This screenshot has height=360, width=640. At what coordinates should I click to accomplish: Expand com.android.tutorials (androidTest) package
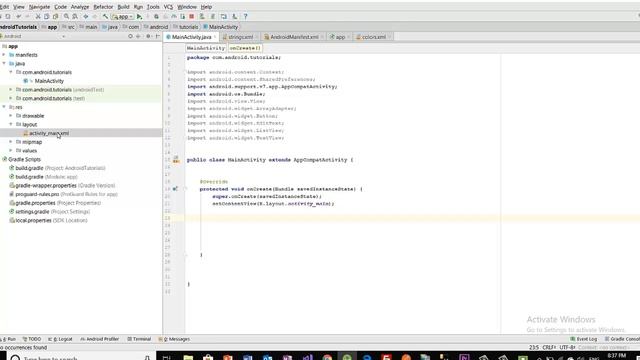coord(11,89)
